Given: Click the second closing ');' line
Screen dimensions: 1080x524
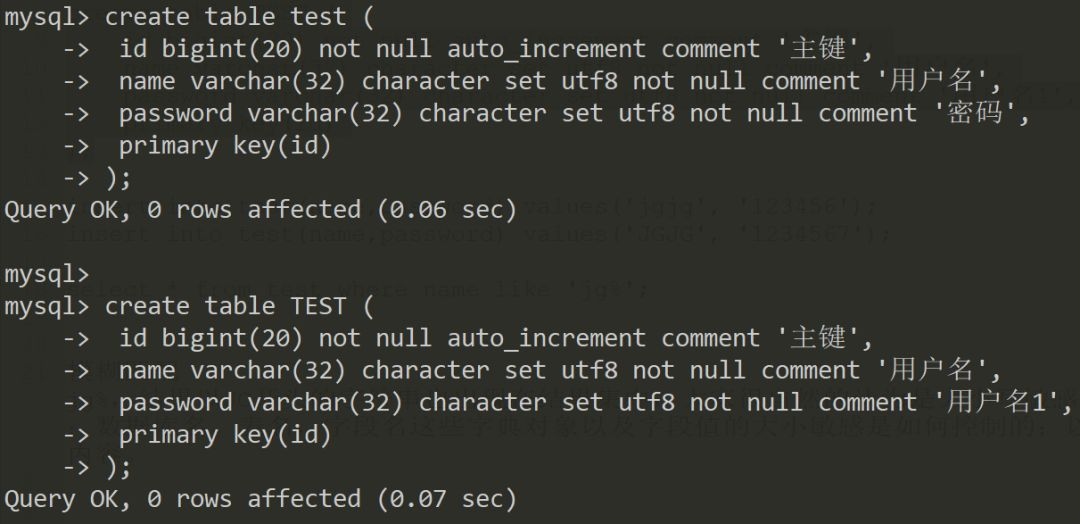Looking at the screenshot, I should coord(118,467).
